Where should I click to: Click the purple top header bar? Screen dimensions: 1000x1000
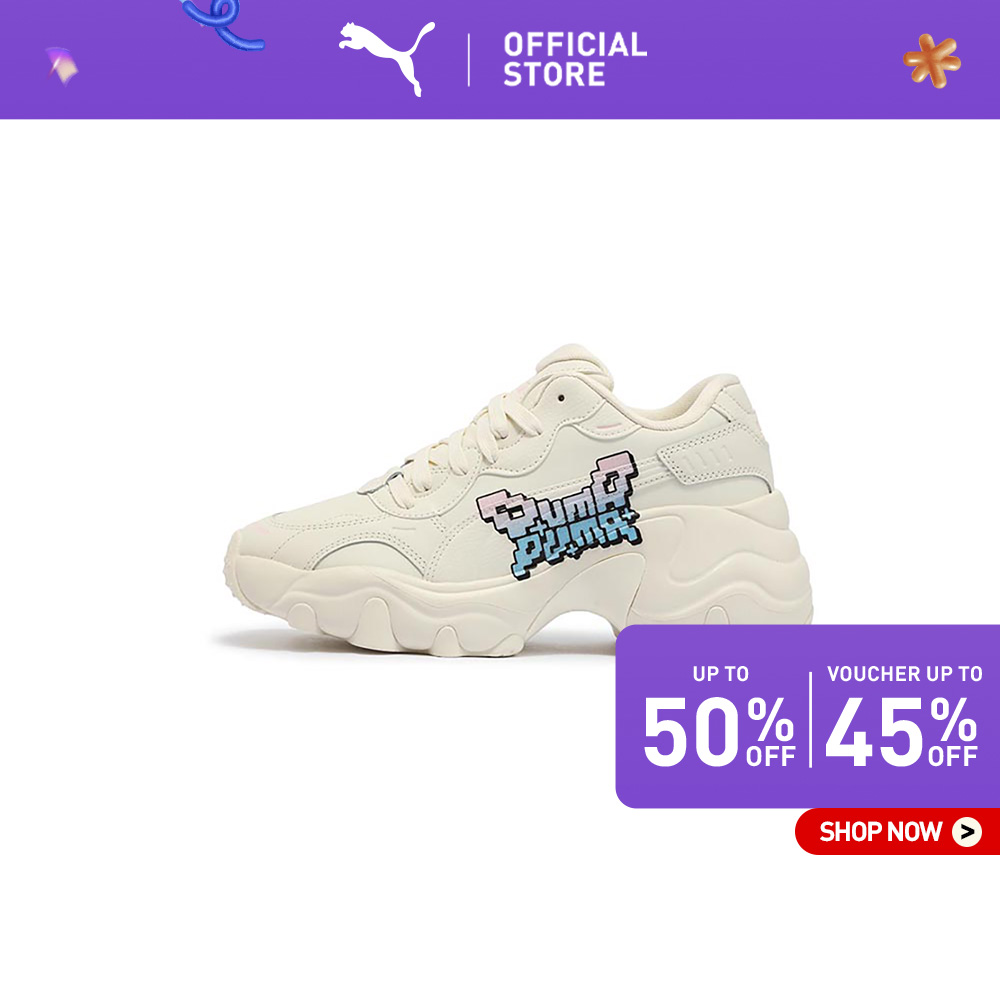(500, 59)
